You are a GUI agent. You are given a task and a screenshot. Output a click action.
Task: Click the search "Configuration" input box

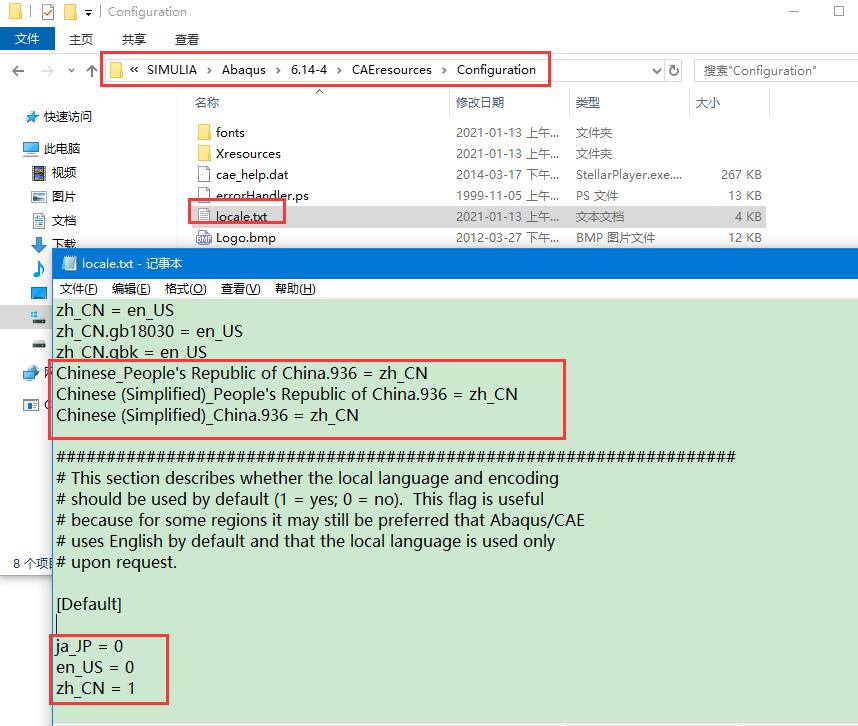(x=770, y=71)
